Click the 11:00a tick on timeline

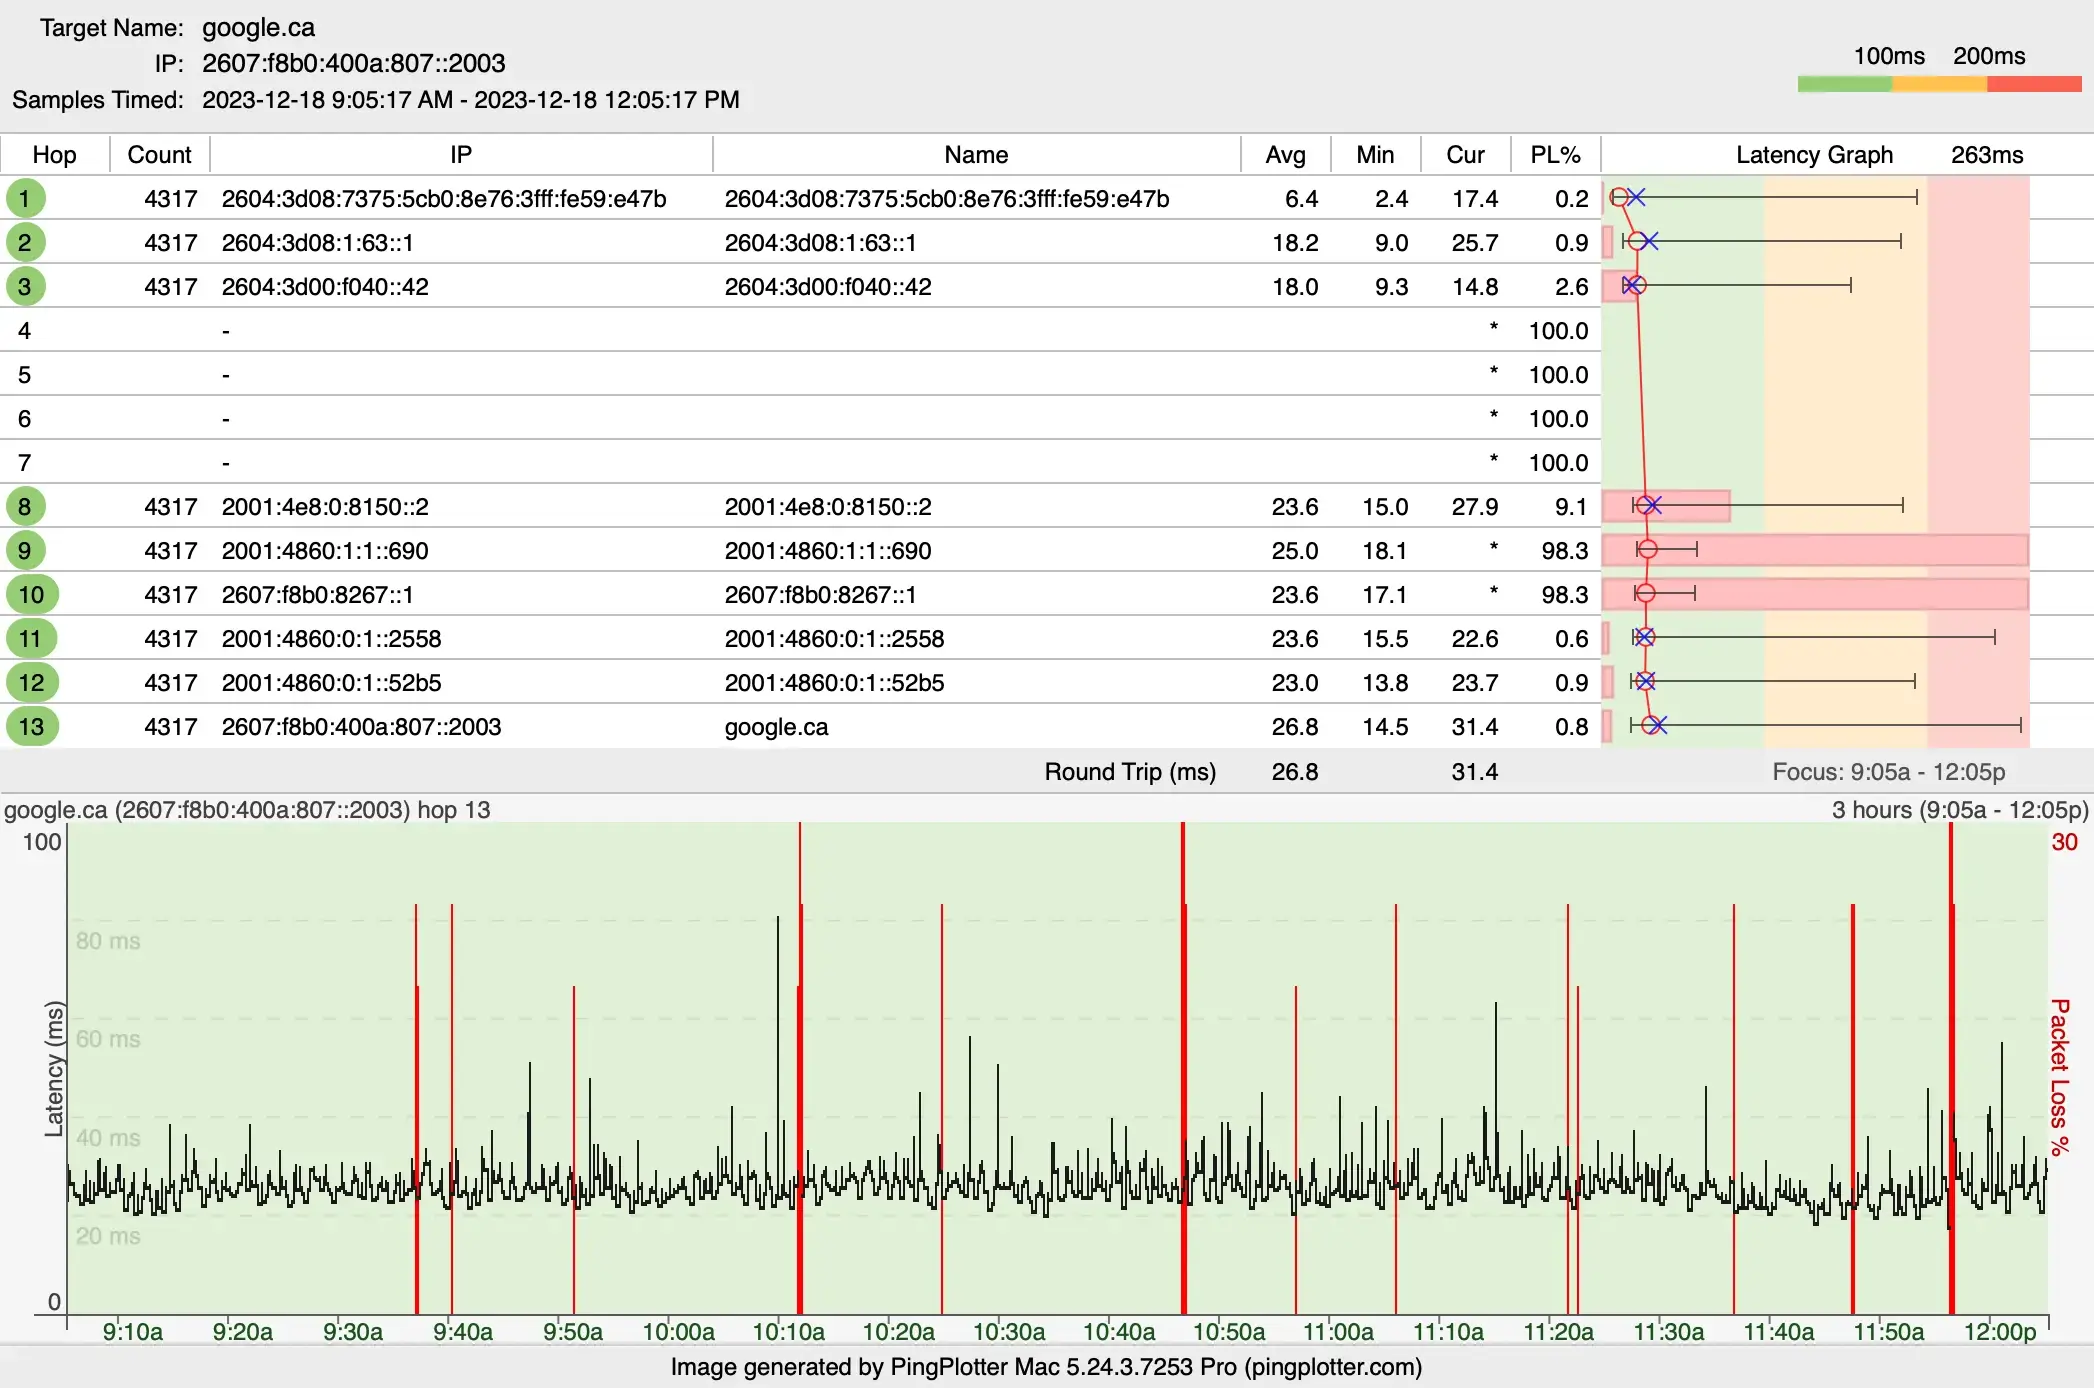1338,1332
